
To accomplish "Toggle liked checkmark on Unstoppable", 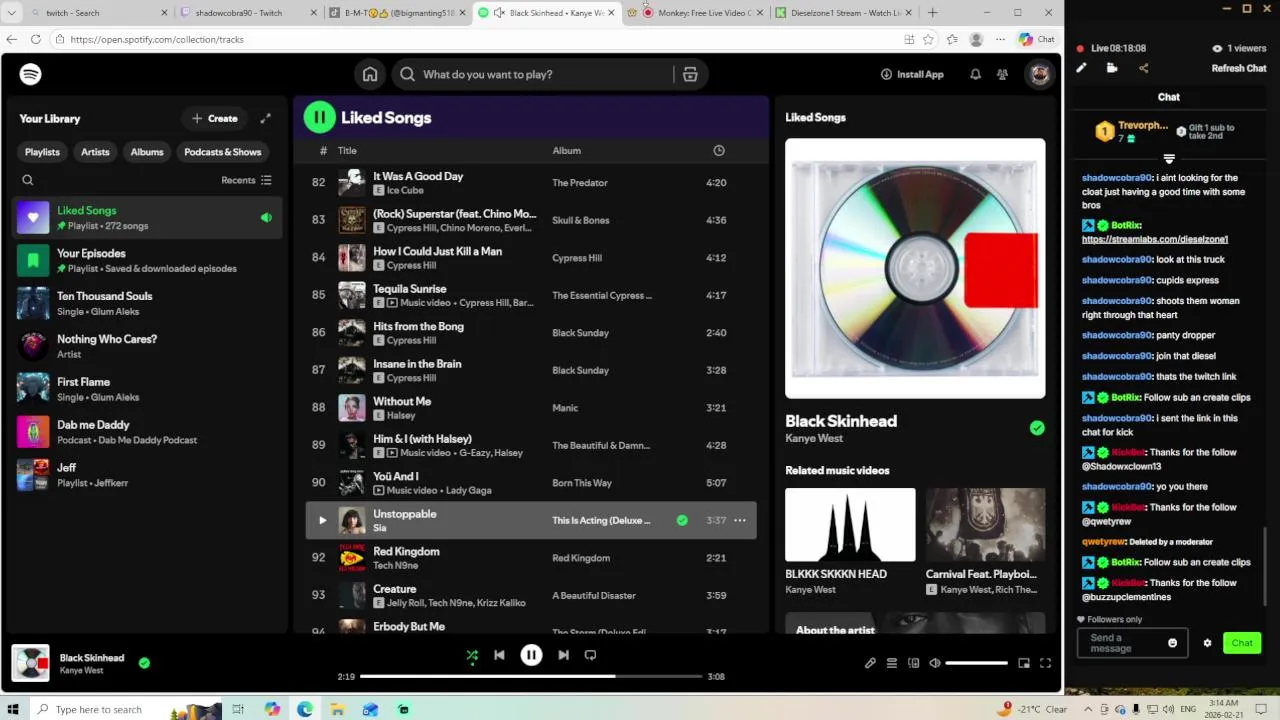I will (x=682, y=520).
